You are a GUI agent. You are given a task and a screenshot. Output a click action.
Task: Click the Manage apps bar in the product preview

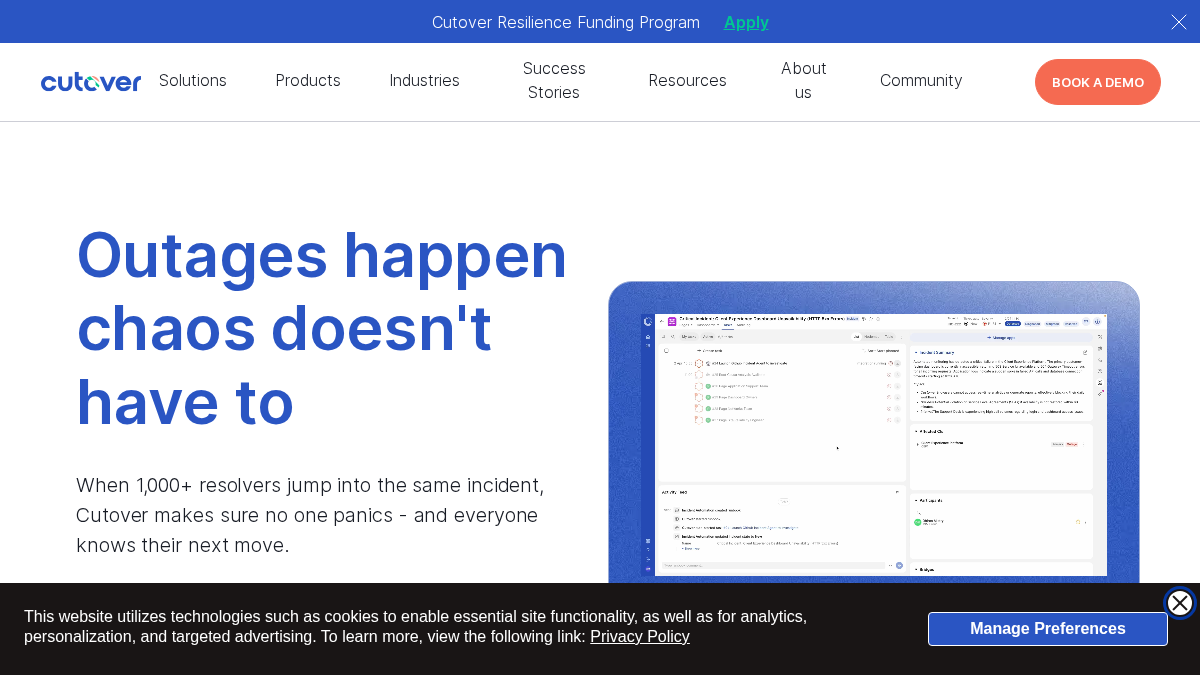(x=1001, y=338)
